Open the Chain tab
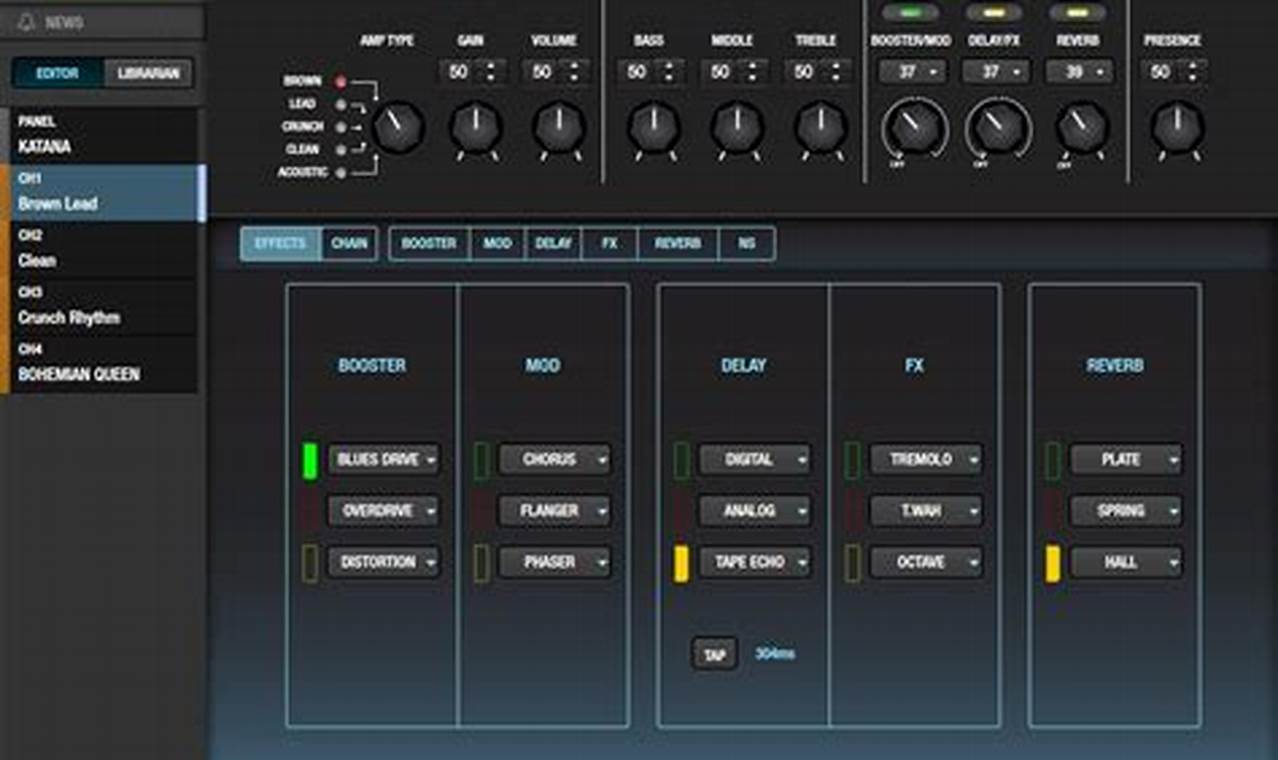The image size is (1278, 760). [349, 244]
